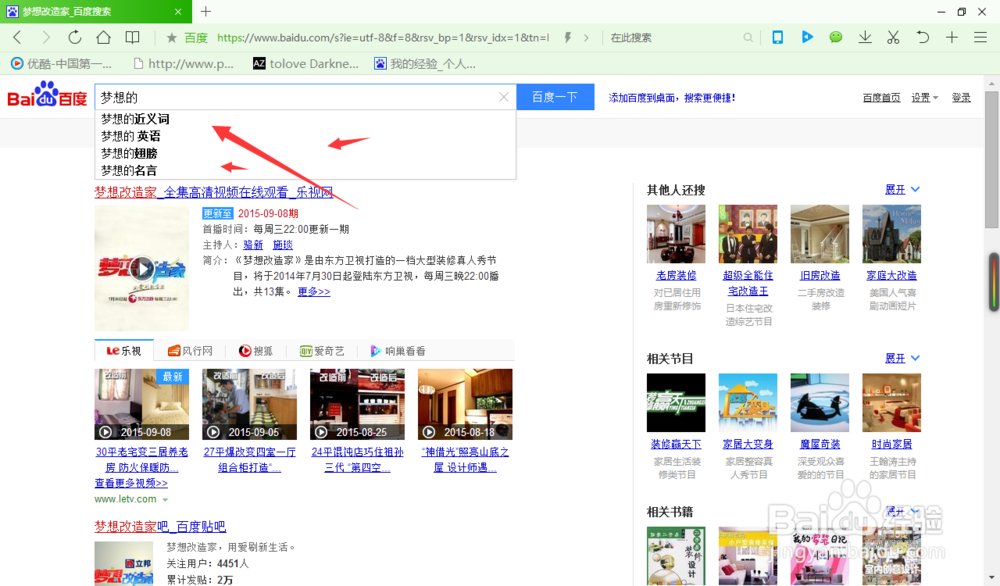Screen dimensions: 1000x586
Task: Open the 2015-08-18 episode thumbnail
Action: (465, 404)
